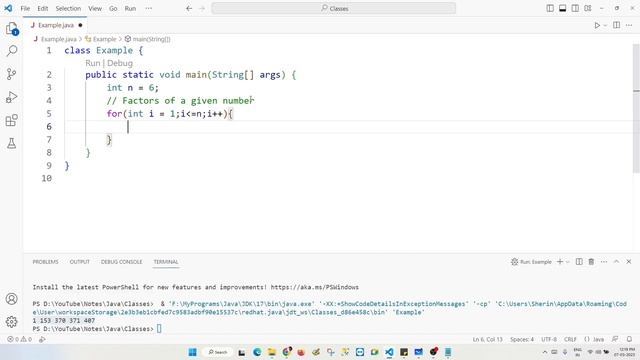Maximize the panel with the up chevron
640x360 pixels.
tap(616, 262)
